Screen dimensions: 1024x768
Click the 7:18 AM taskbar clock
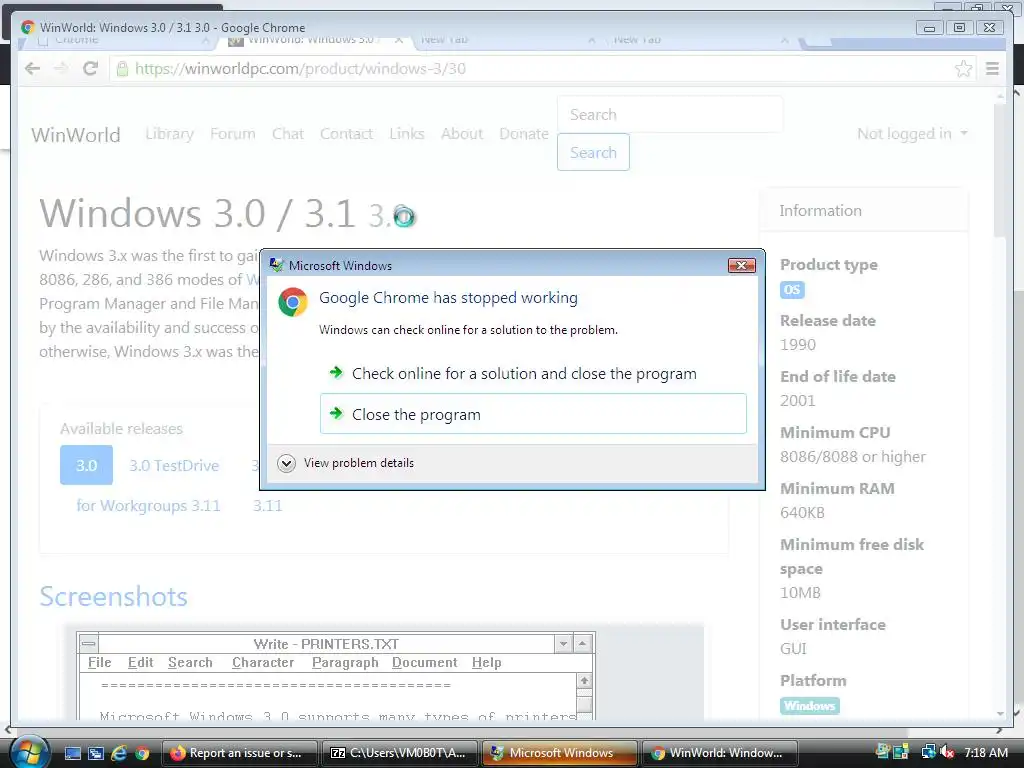[986, 752]
